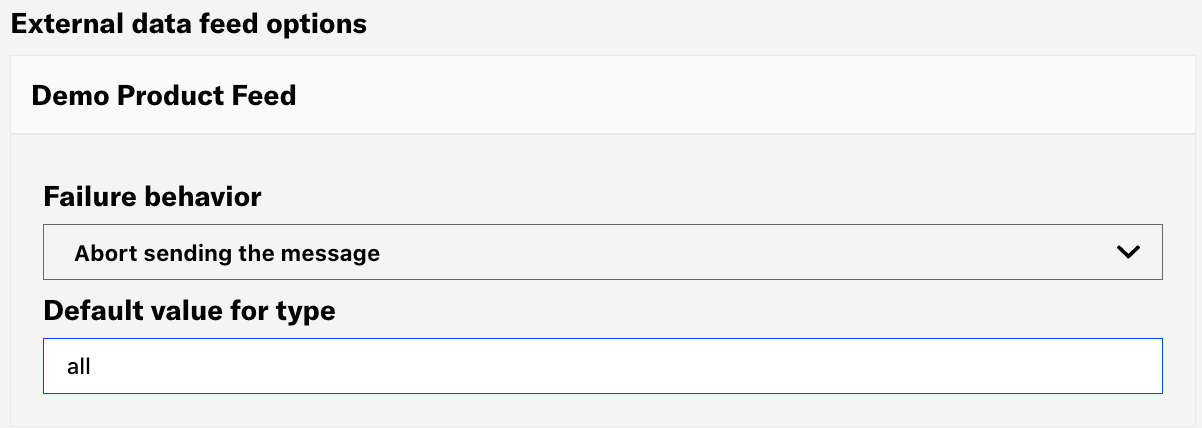Place cursor in the type default value box

[602, 366]
